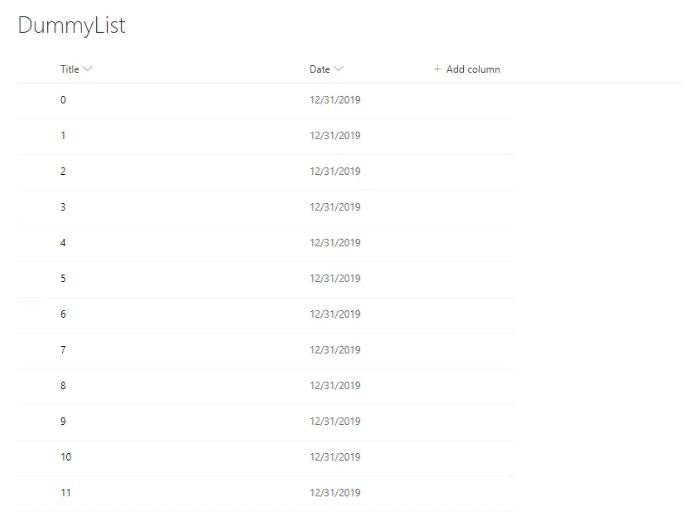Click the DummyList page heading
The width and height of the screenshot is (683, 520).
click(72, 25)
